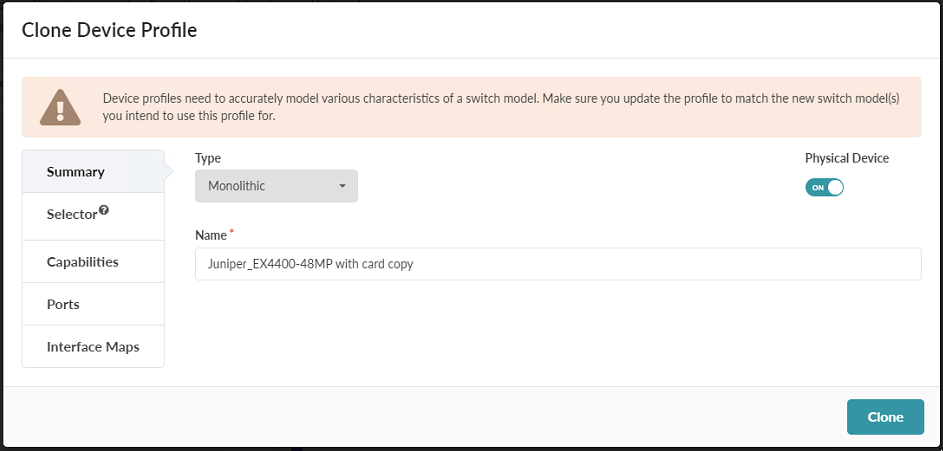The image size is (943, 451).
Task: Click the ON text inside the toggle
Action: 818,188
